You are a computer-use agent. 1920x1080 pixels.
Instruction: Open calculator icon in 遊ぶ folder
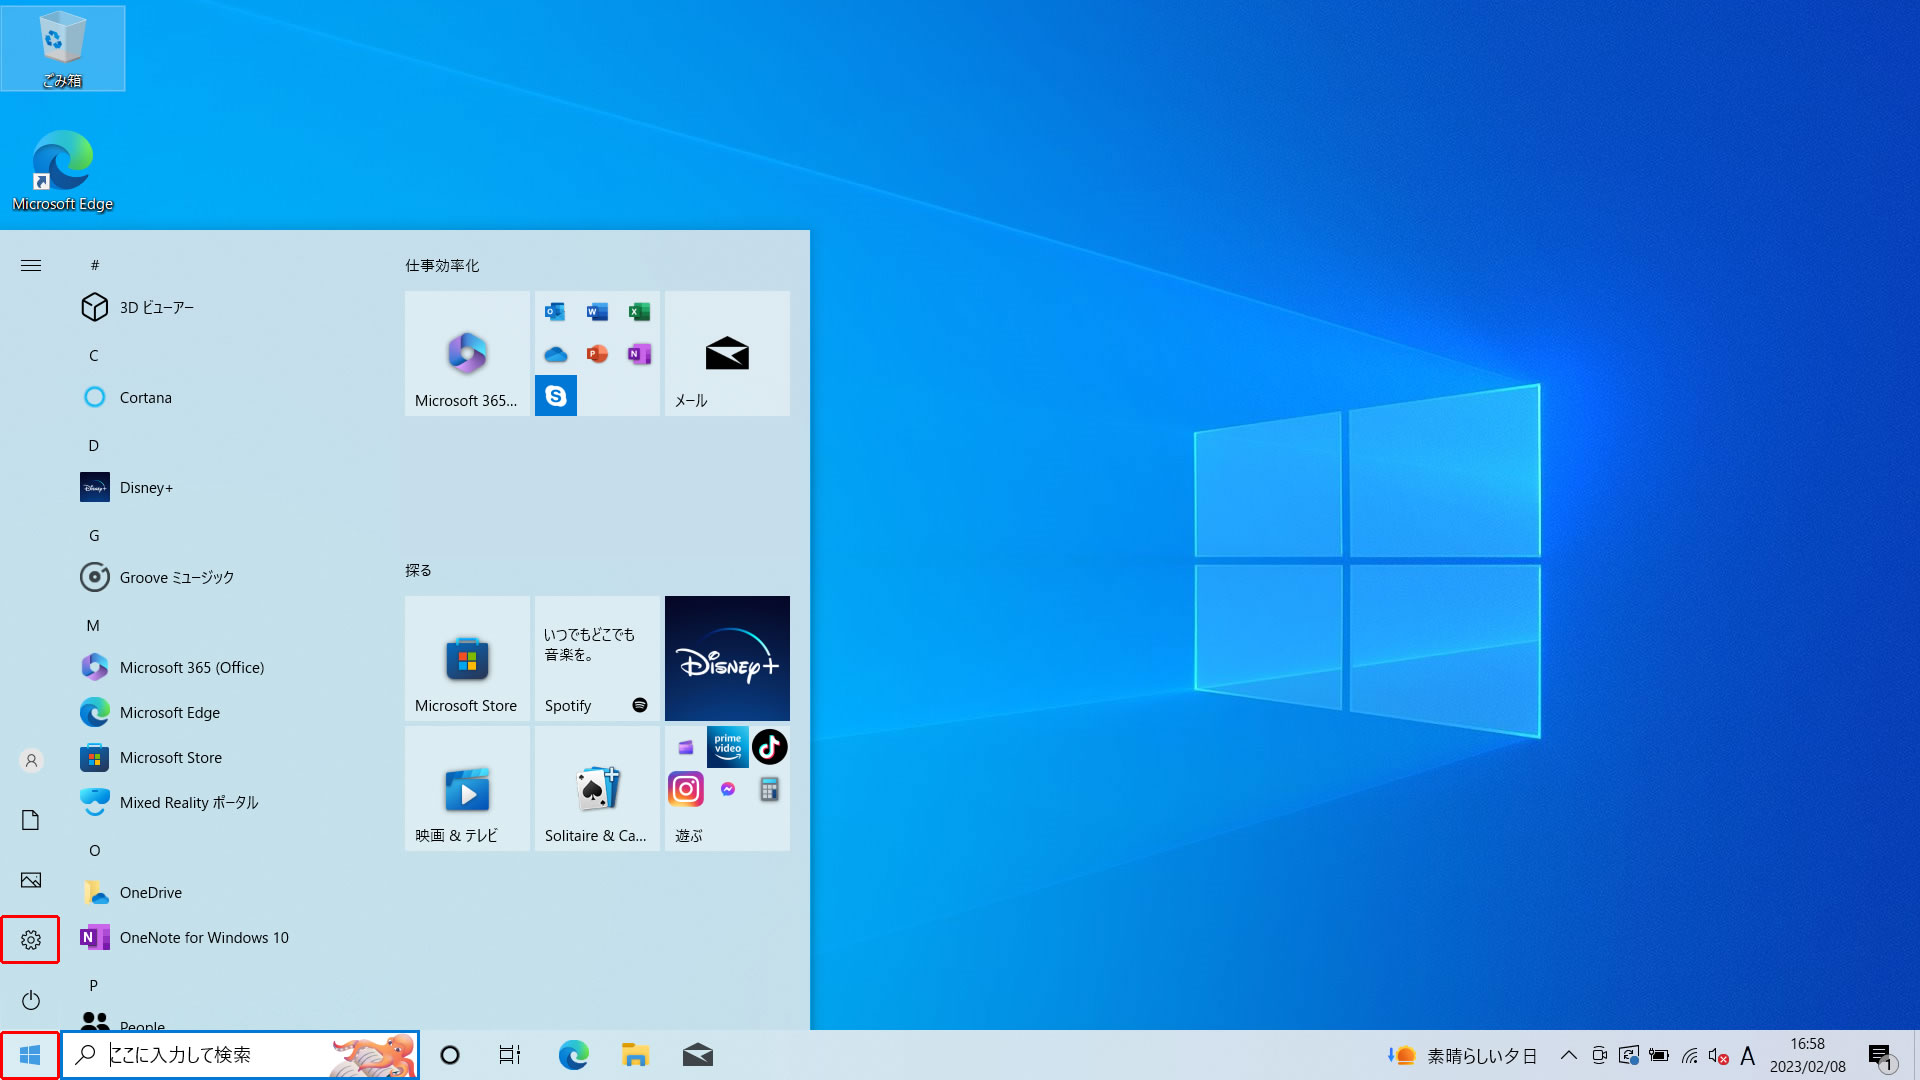[769, 789]
